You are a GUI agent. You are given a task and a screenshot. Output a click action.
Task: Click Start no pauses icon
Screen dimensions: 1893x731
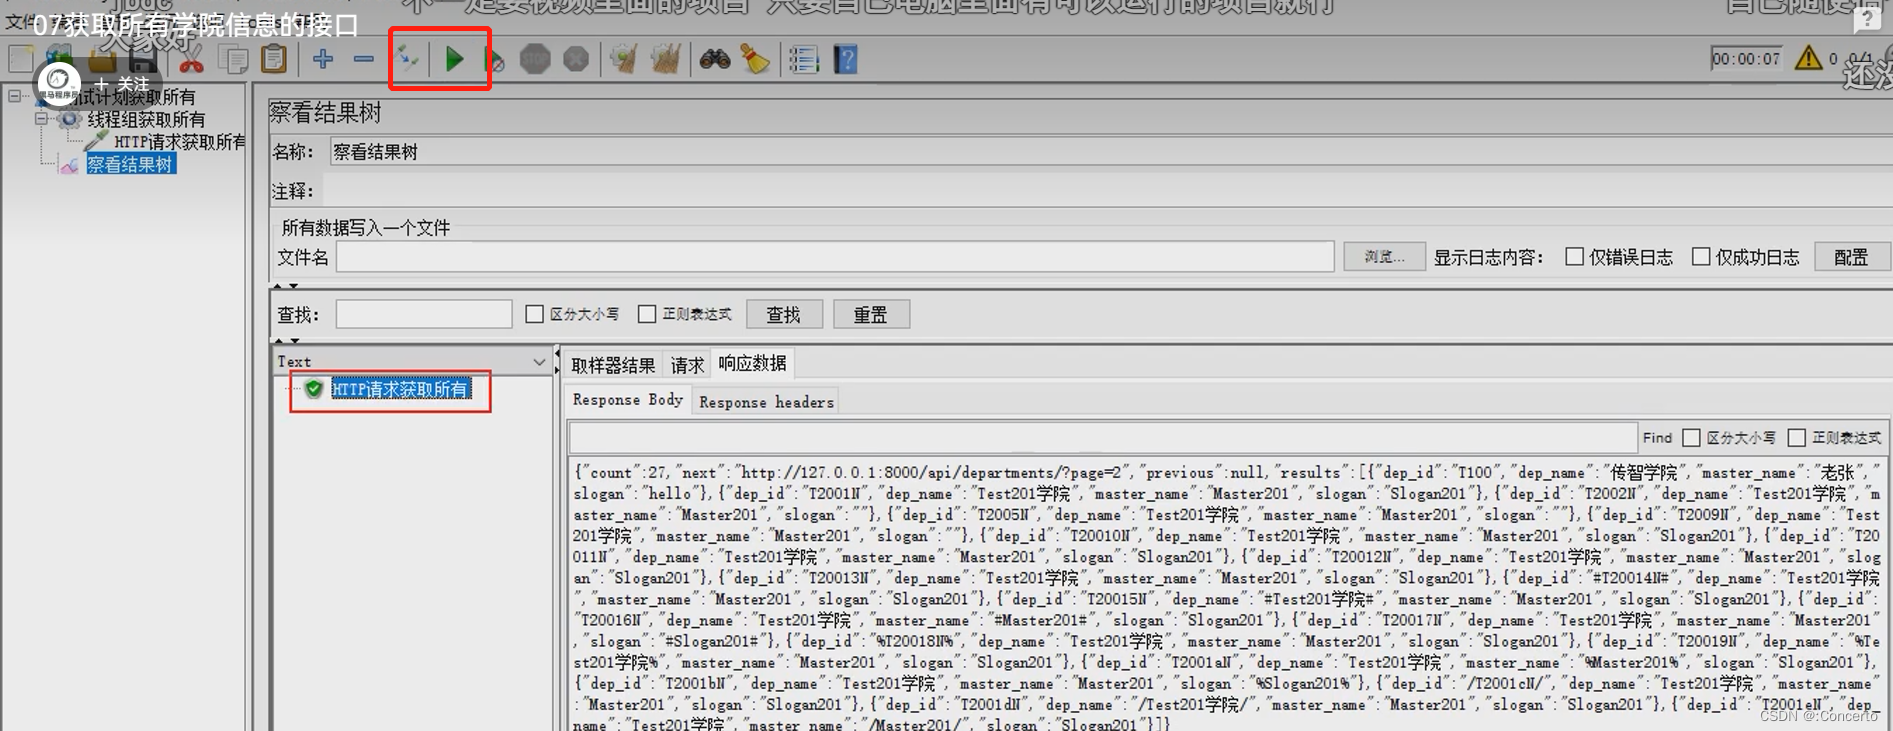[x=494, y=59]
